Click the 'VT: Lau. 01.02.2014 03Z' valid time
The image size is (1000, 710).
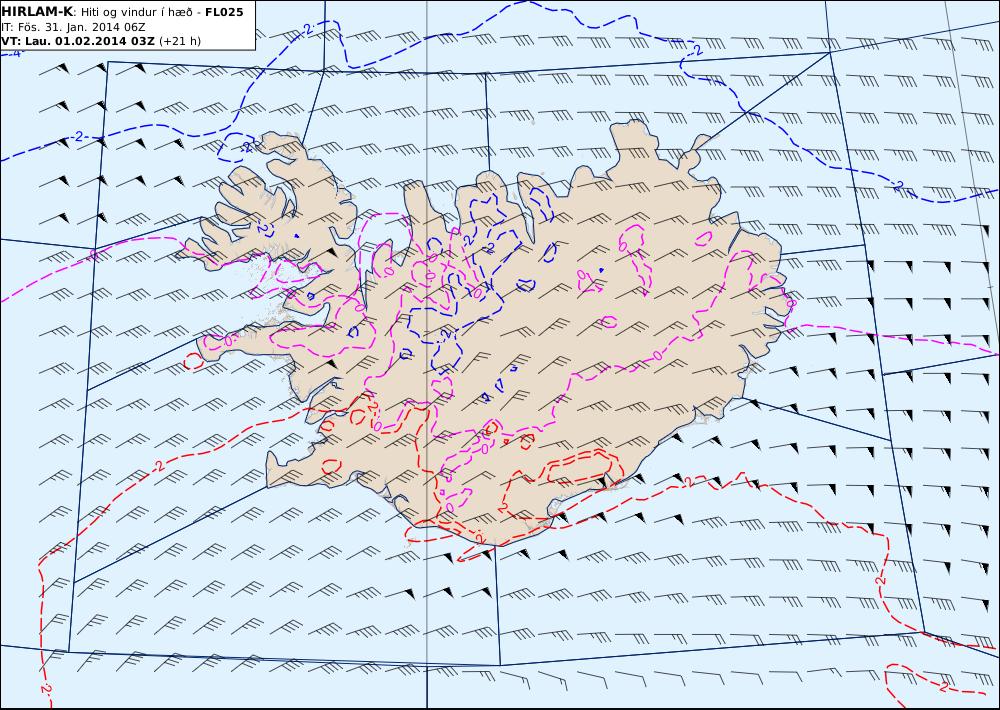(x=78, y=41)
